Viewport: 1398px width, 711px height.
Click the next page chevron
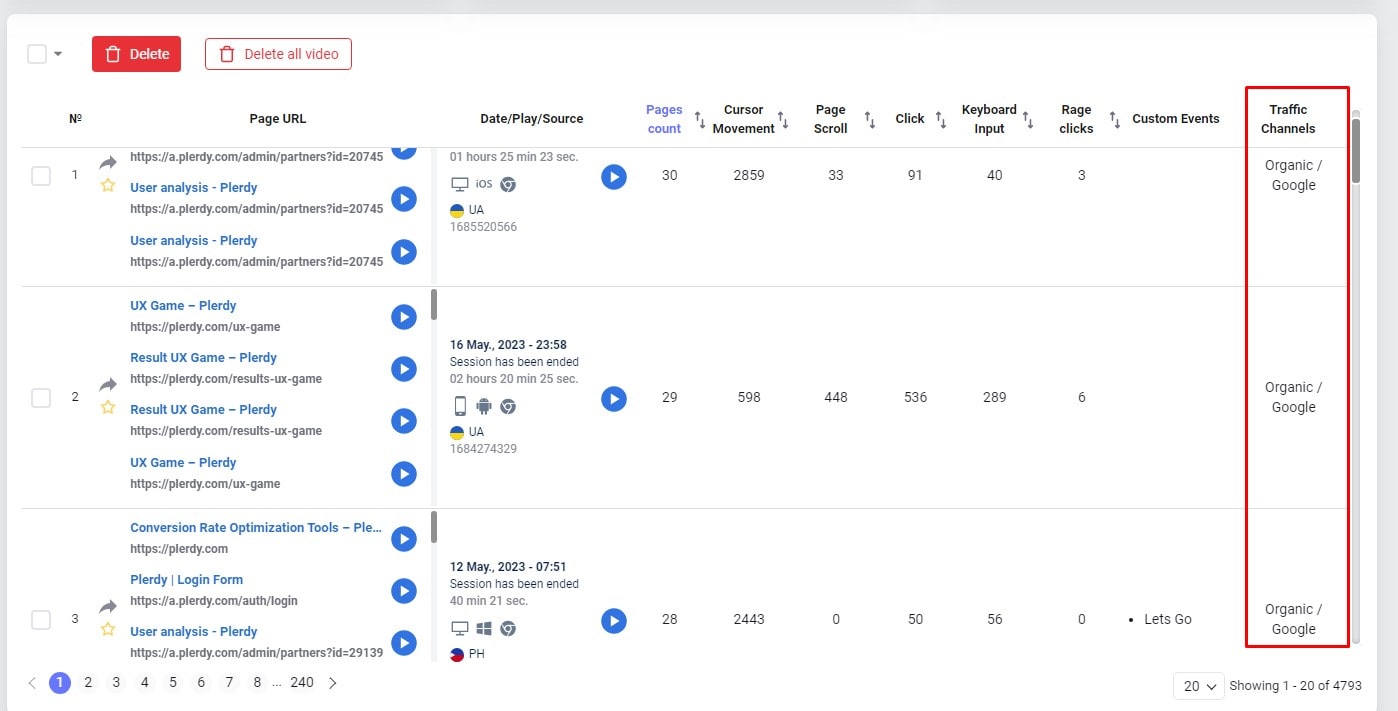tap(333, 683)
